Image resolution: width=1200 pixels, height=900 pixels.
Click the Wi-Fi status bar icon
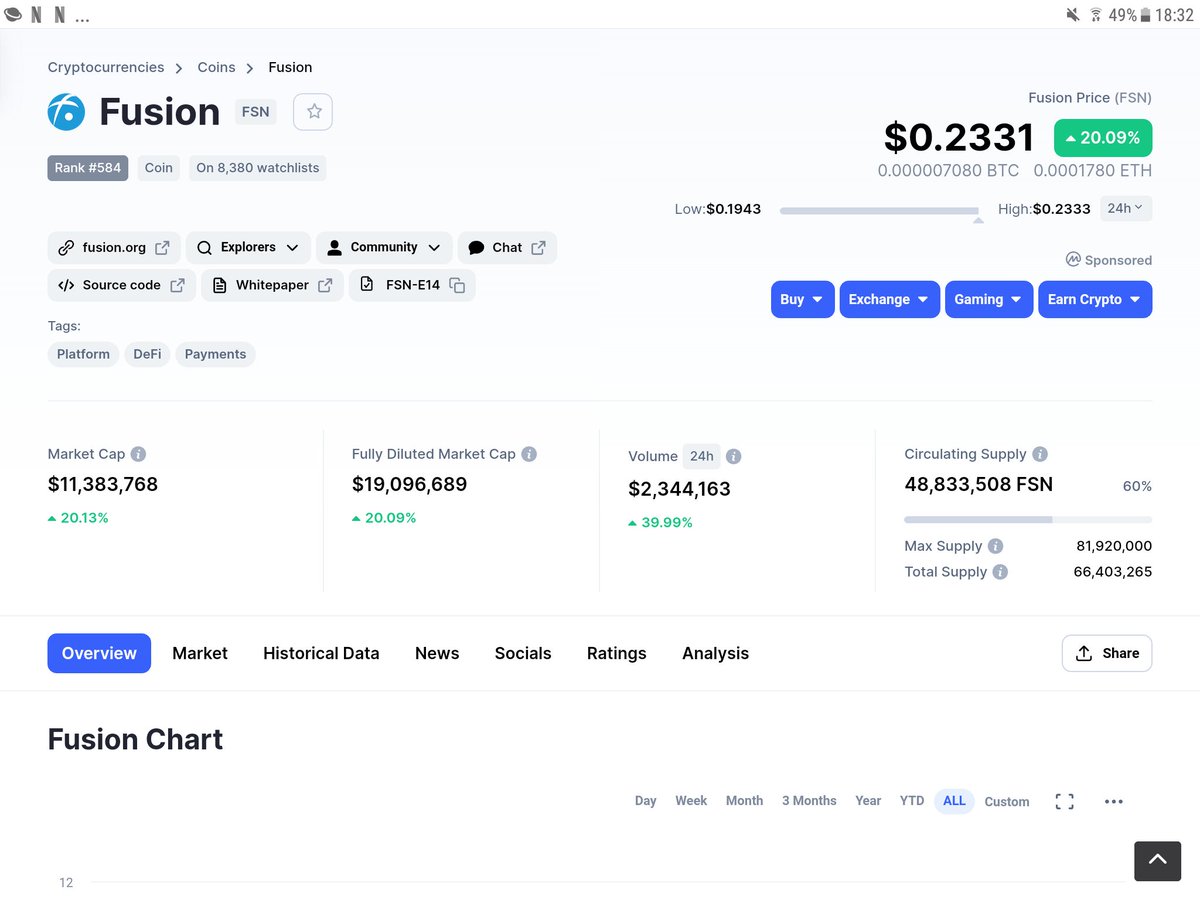pyautogui.click(x=1096, y=15)
